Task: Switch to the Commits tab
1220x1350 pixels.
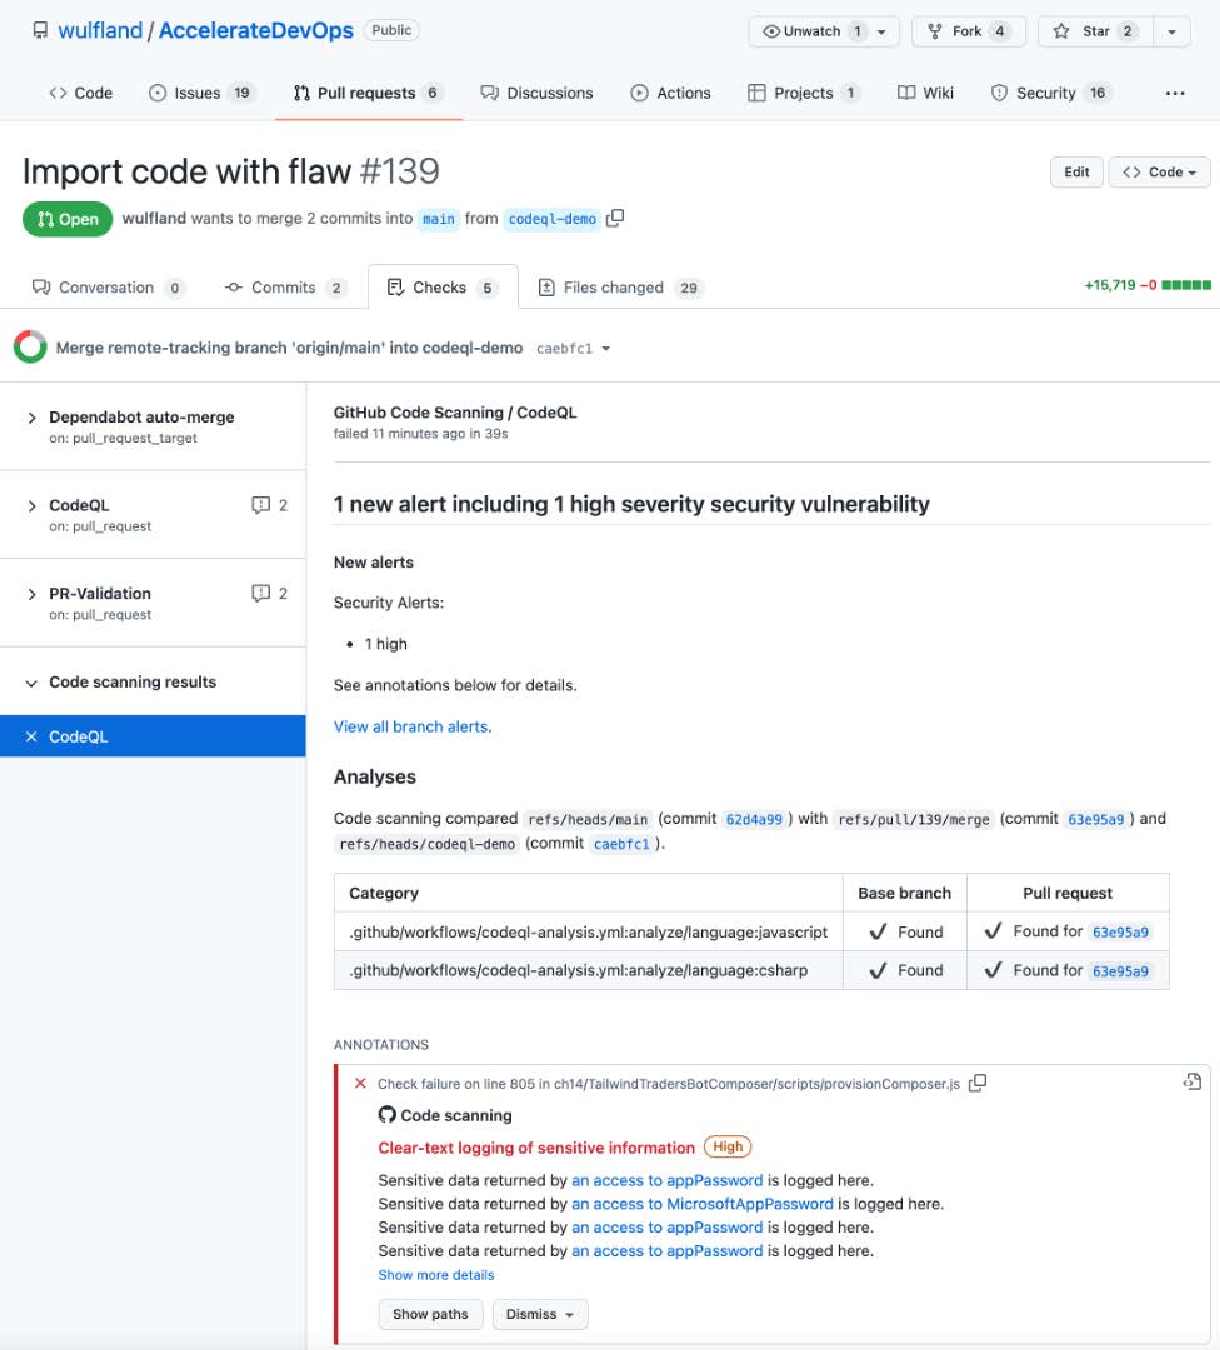Action: [x=285, y=288]
